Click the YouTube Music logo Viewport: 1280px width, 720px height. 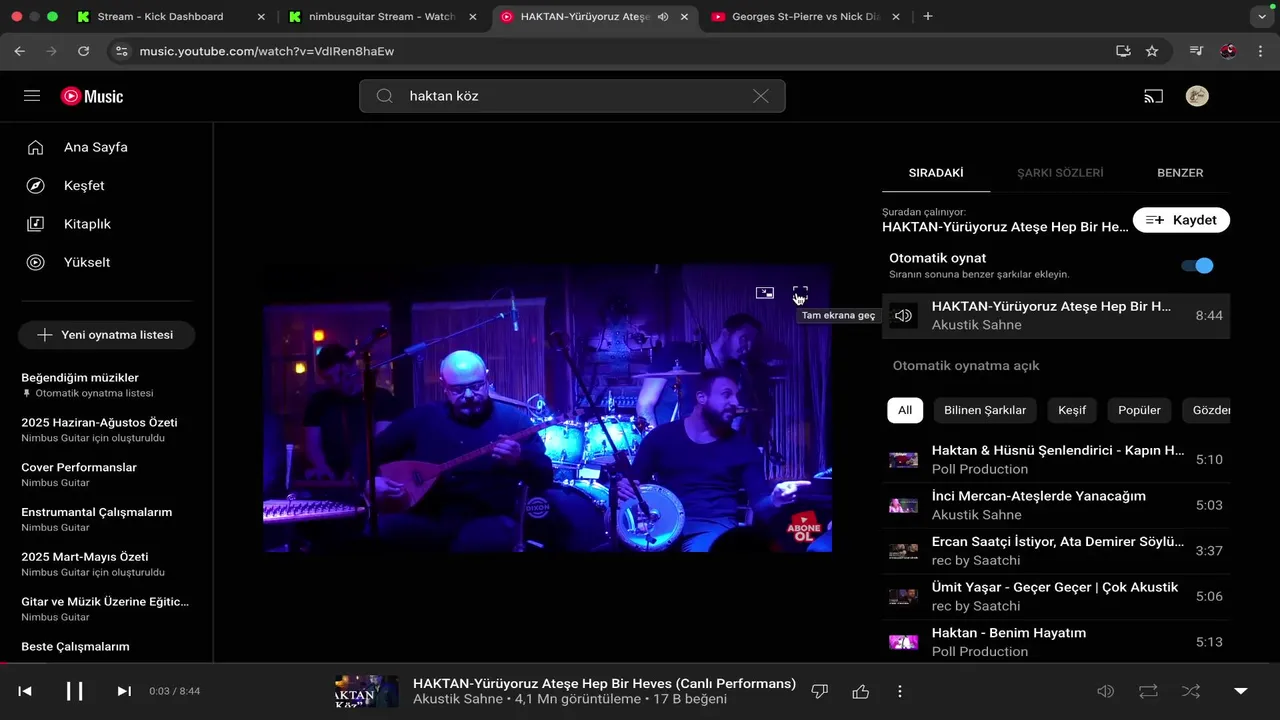[x=92, y=96]
